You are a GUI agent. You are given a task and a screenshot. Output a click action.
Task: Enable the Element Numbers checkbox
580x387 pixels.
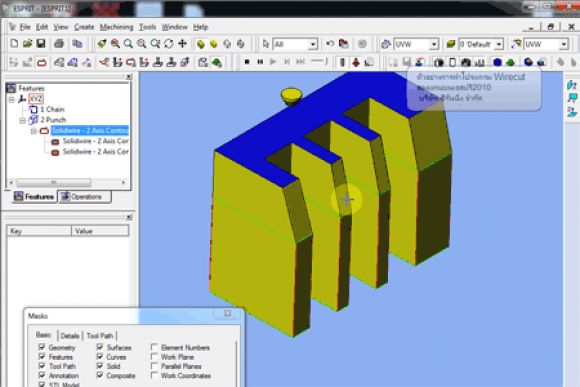coord(154,347)
